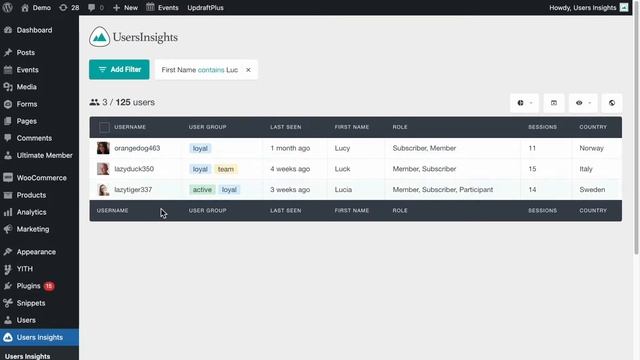Screen dimensions: 640x360
Task: Click the orangedog463 avatar thumbnail
Action: [103, 148]
